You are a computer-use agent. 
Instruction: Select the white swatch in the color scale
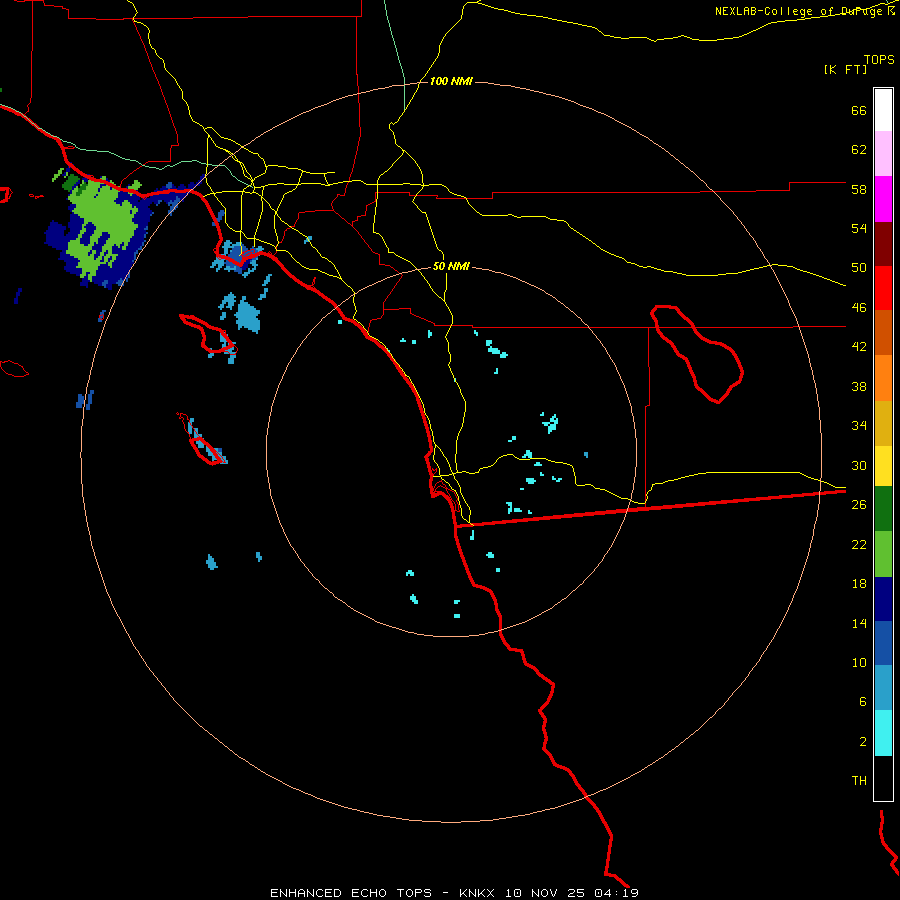point(883,110)
